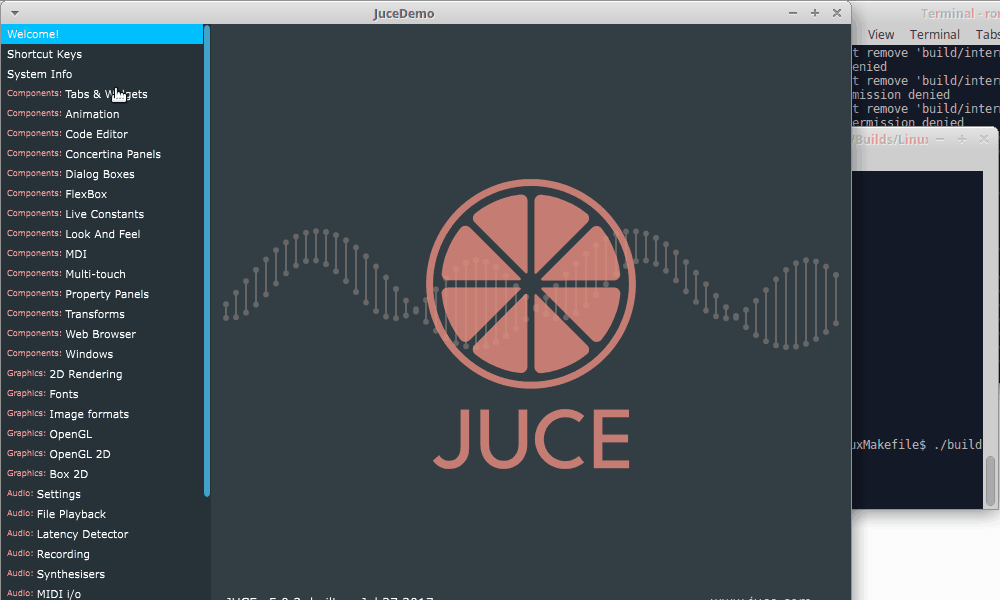The image size is (1000, 600).
Task: Select Audio: Synthesisers demo
Action: pos(102,574)
